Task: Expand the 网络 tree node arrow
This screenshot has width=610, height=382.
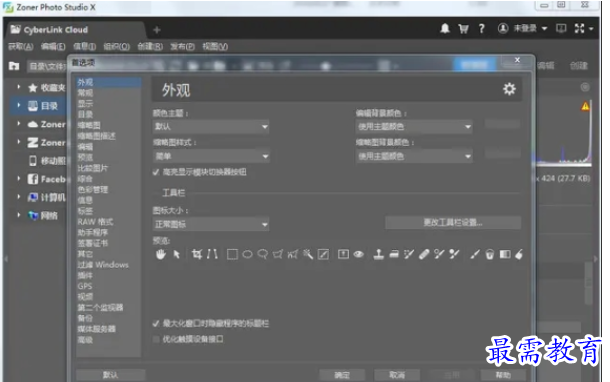Action: [18, 214]
